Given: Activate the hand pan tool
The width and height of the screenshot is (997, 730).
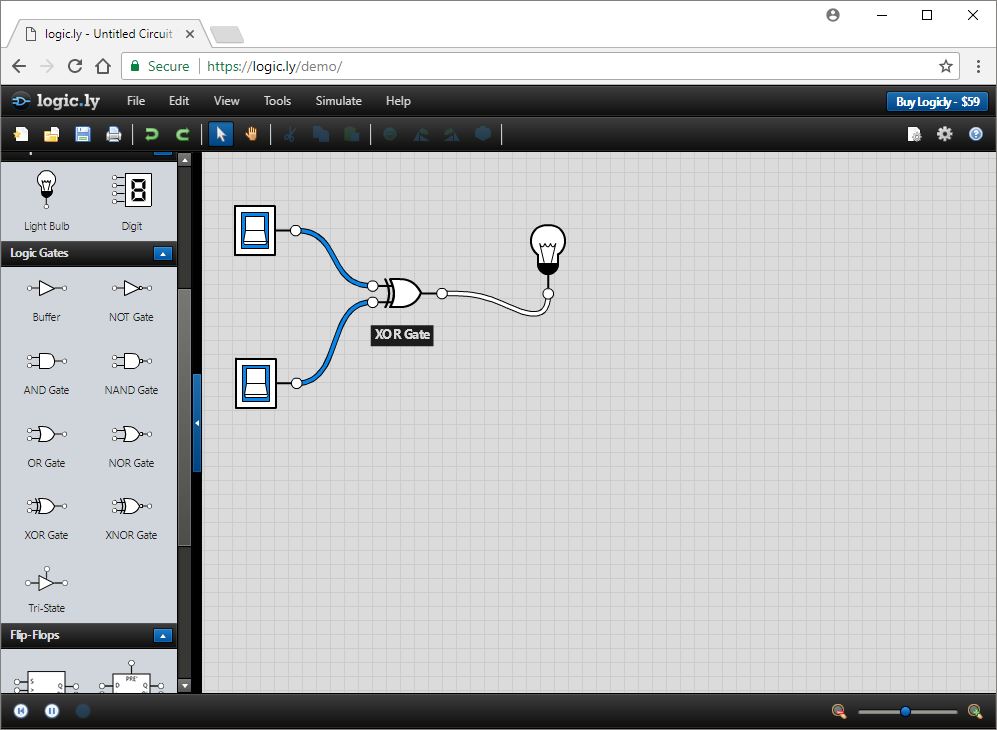Looking at the screenshot, I should tap(251, 134).
